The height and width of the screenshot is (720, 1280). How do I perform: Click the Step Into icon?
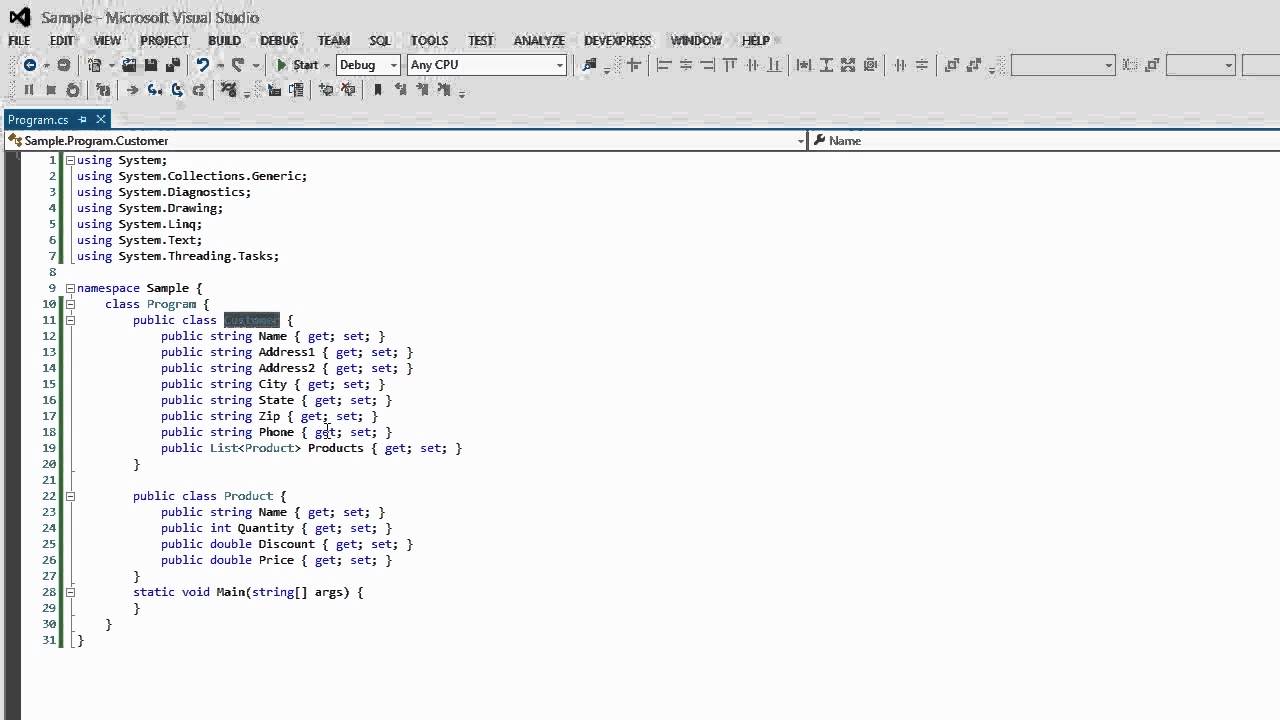coord(154,90)
